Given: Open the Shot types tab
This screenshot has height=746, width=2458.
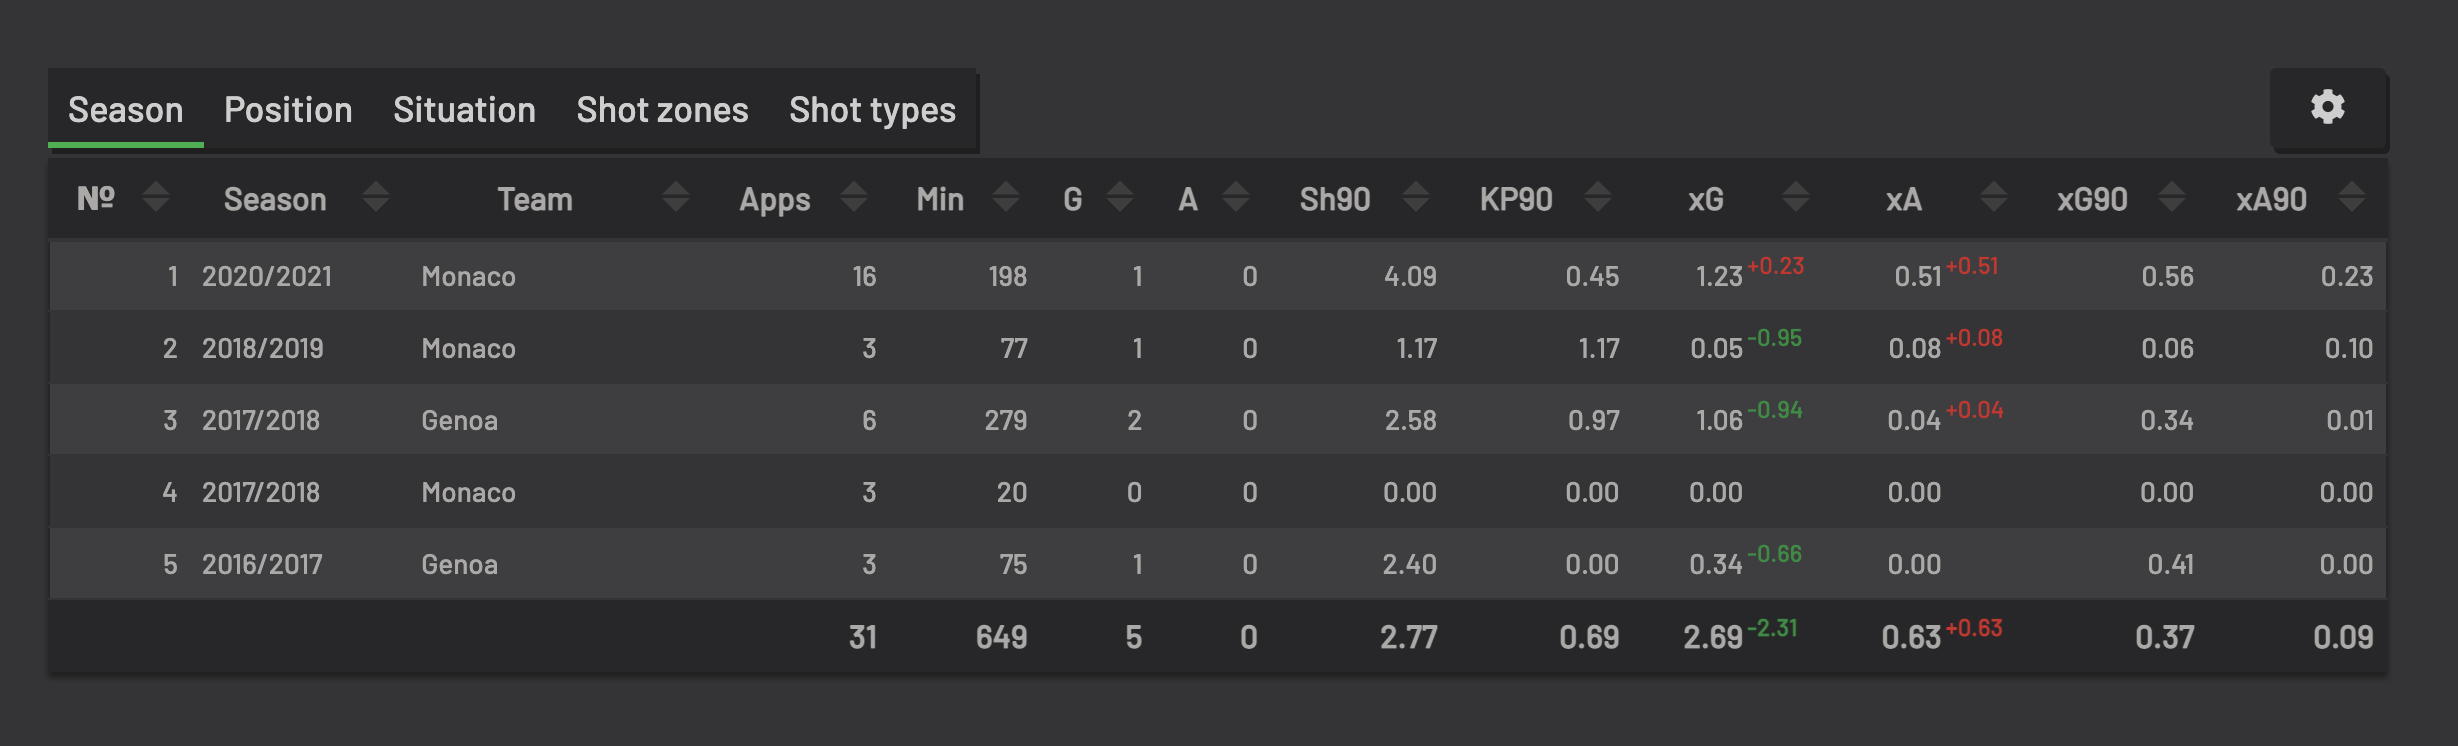Looking at the screenshot, I should pos(872,110).
